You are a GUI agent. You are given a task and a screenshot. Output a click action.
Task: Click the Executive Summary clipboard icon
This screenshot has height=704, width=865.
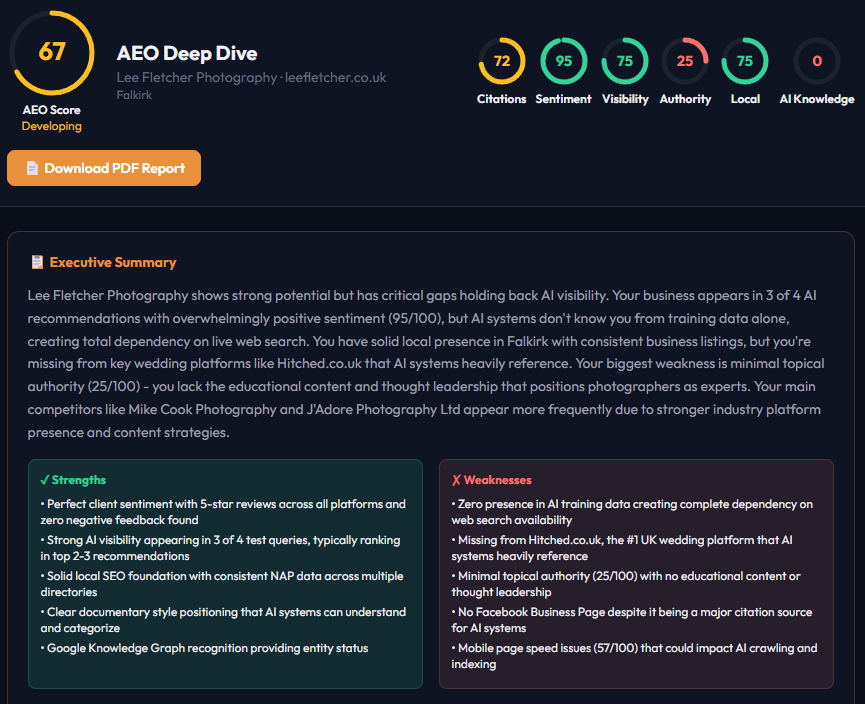(x=37, y=262)
